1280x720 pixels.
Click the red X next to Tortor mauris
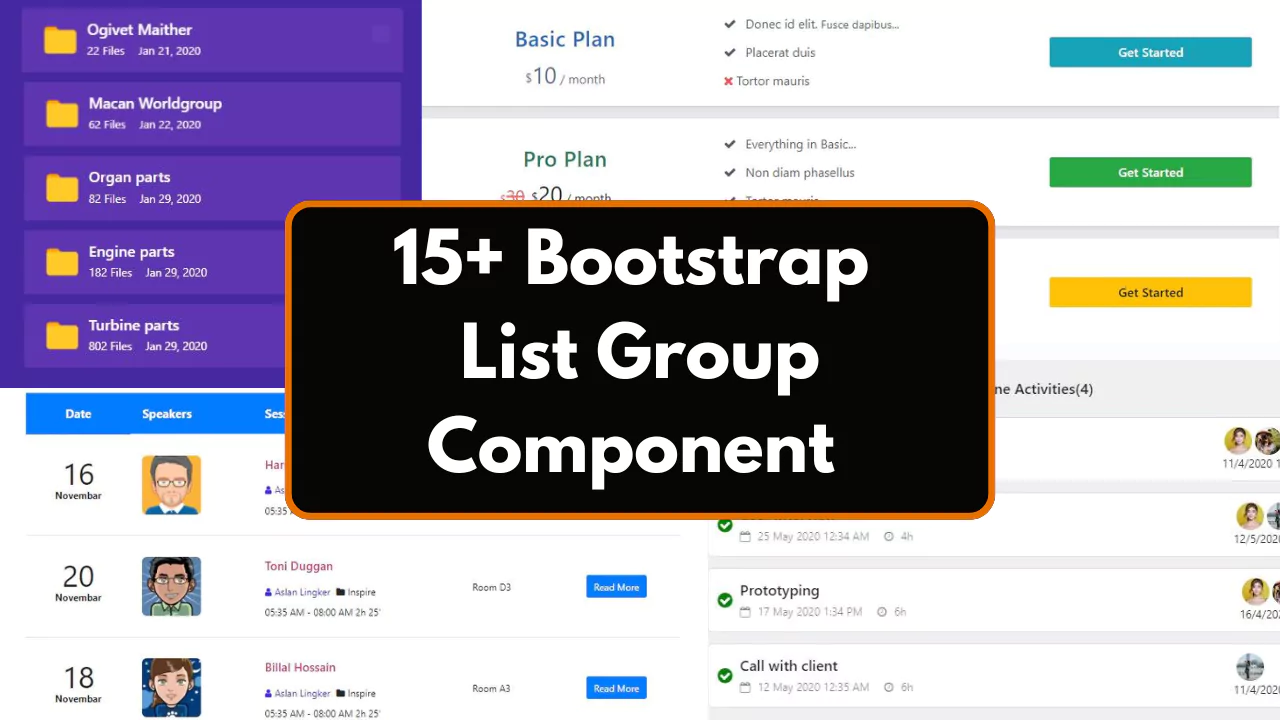coord(729,81)
